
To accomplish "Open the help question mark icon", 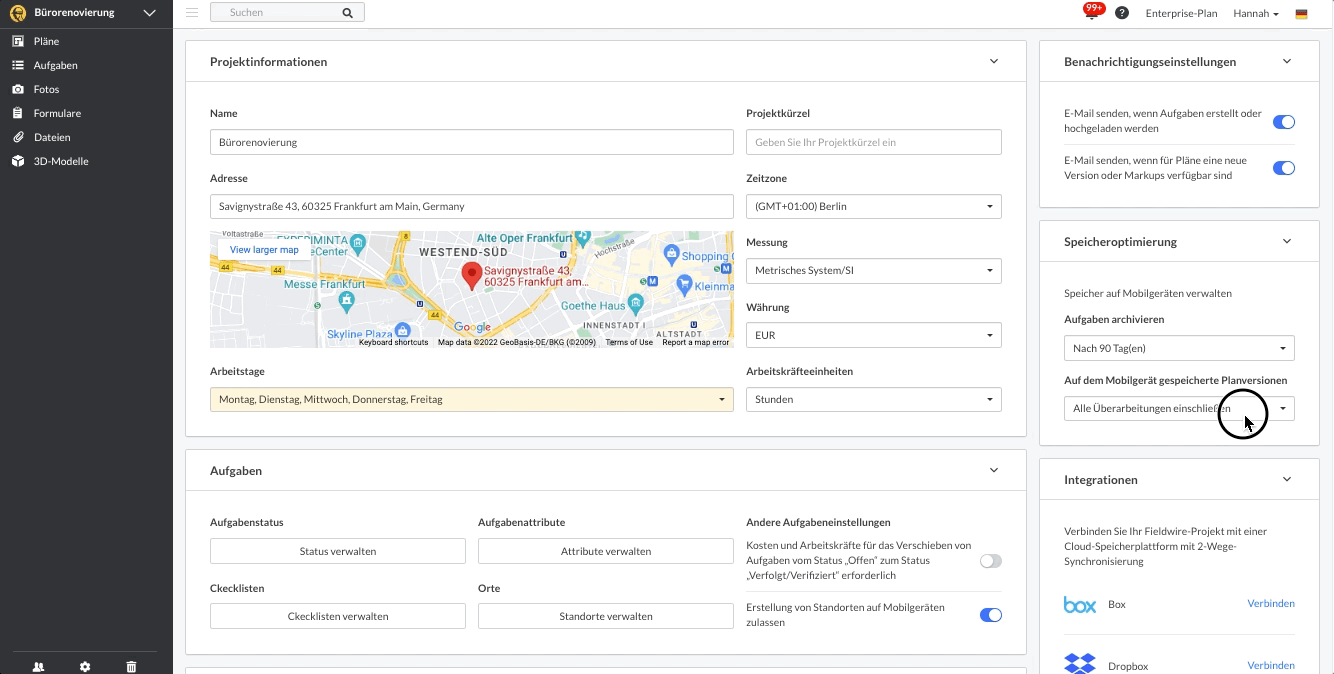I will pyautogui.click(x=1122, y=13).
